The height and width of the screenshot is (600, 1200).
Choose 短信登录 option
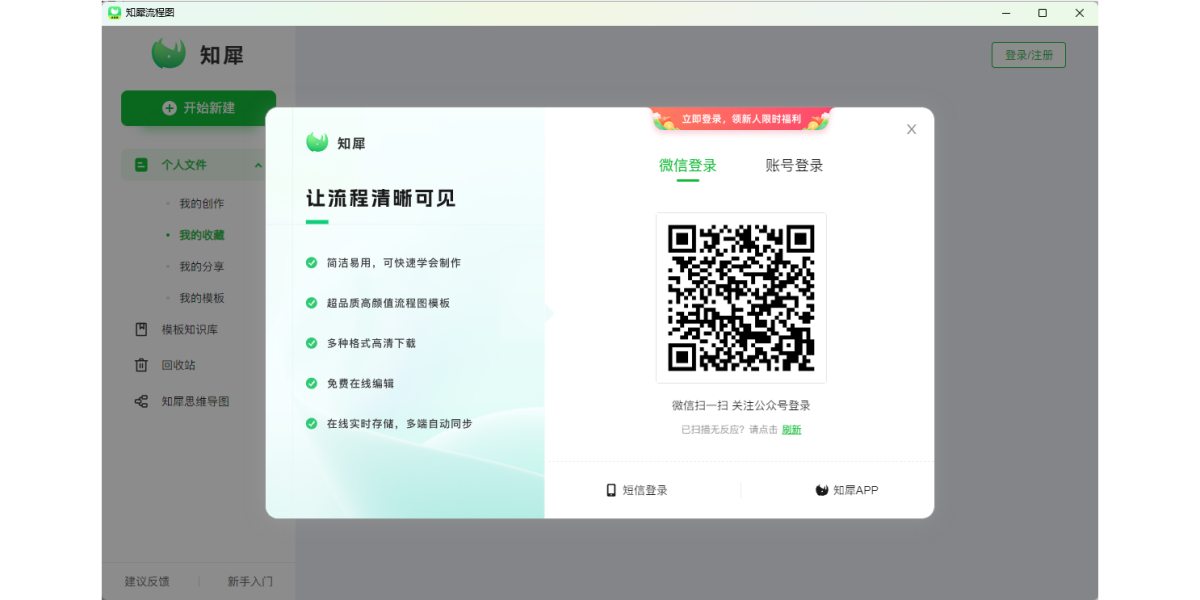[636, 490]
